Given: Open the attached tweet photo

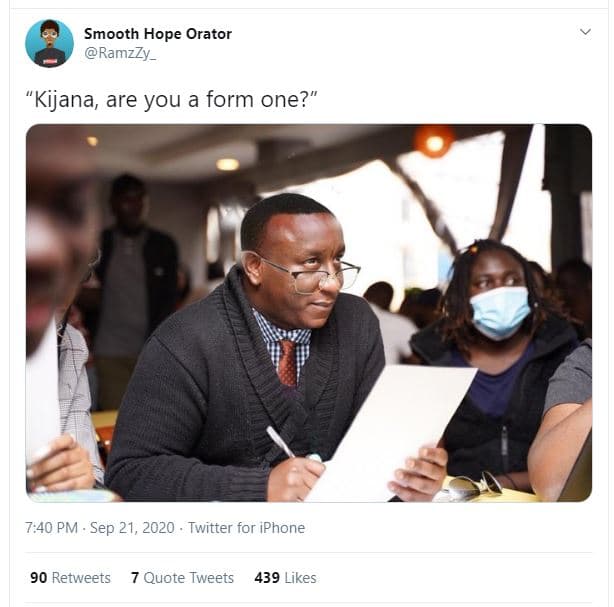Looking at the screenshot, I should pos(309,313).
